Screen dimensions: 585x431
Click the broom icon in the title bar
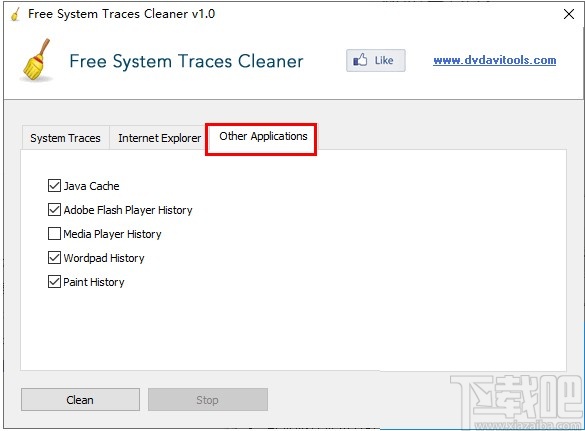(15, 15)
